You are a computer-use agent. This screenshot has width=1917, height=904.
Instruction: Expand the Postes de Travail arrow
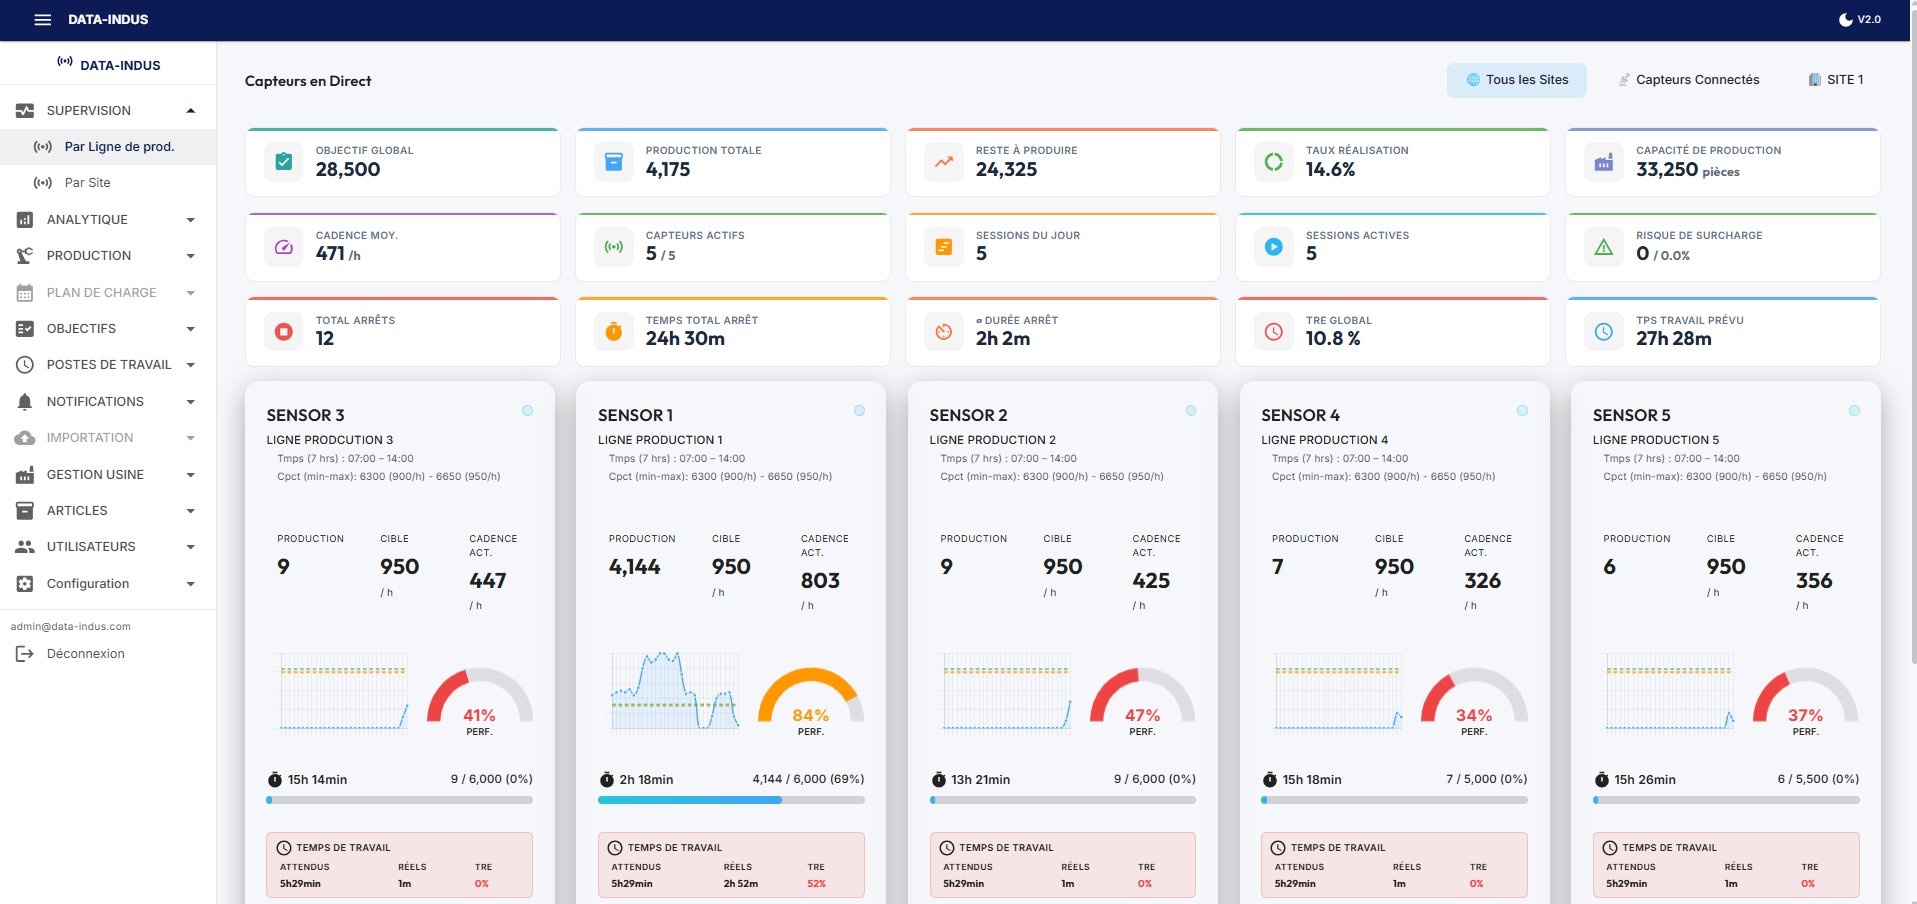tap(190, 365)
